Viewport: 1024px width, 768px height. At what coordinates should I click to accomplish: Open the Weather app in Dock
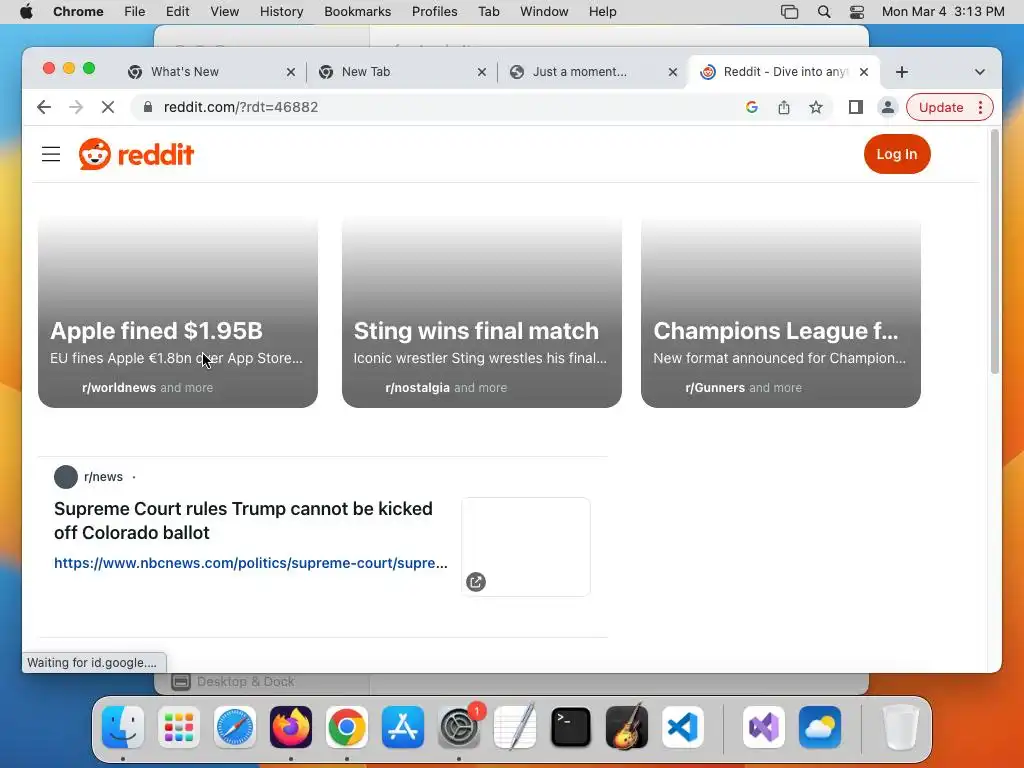(x=820, y=726)
